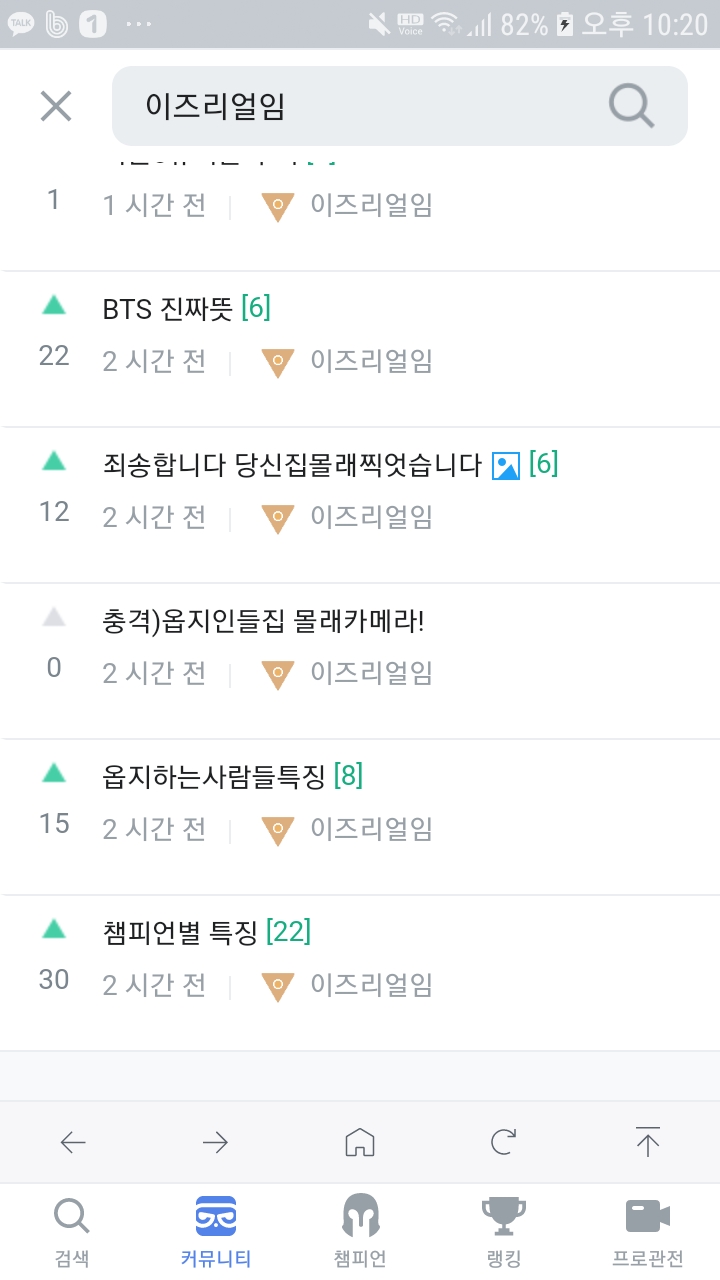Image resolution: width=720 pixels, height=1280 pixels.
Task: Upvote the 충격)옵지인들집 몰래카메라! post
Action: (x=54, y=617)
